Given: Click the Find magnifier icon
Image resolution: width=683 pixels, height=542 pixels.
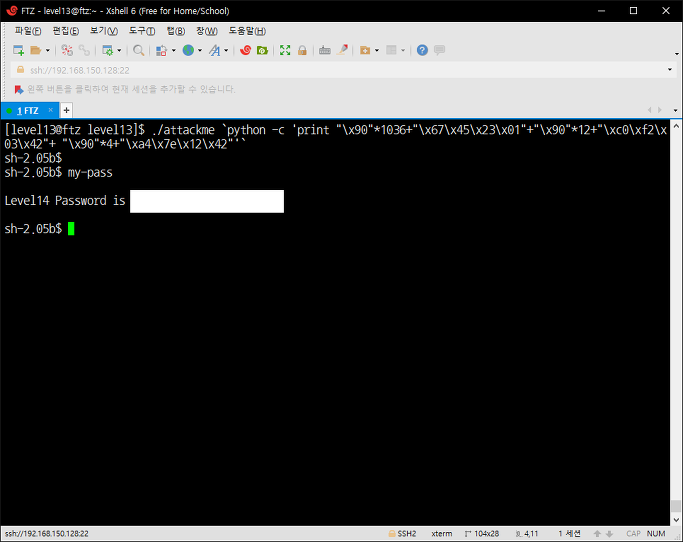Looking at the screenshot, I should (x=139, y=51).
